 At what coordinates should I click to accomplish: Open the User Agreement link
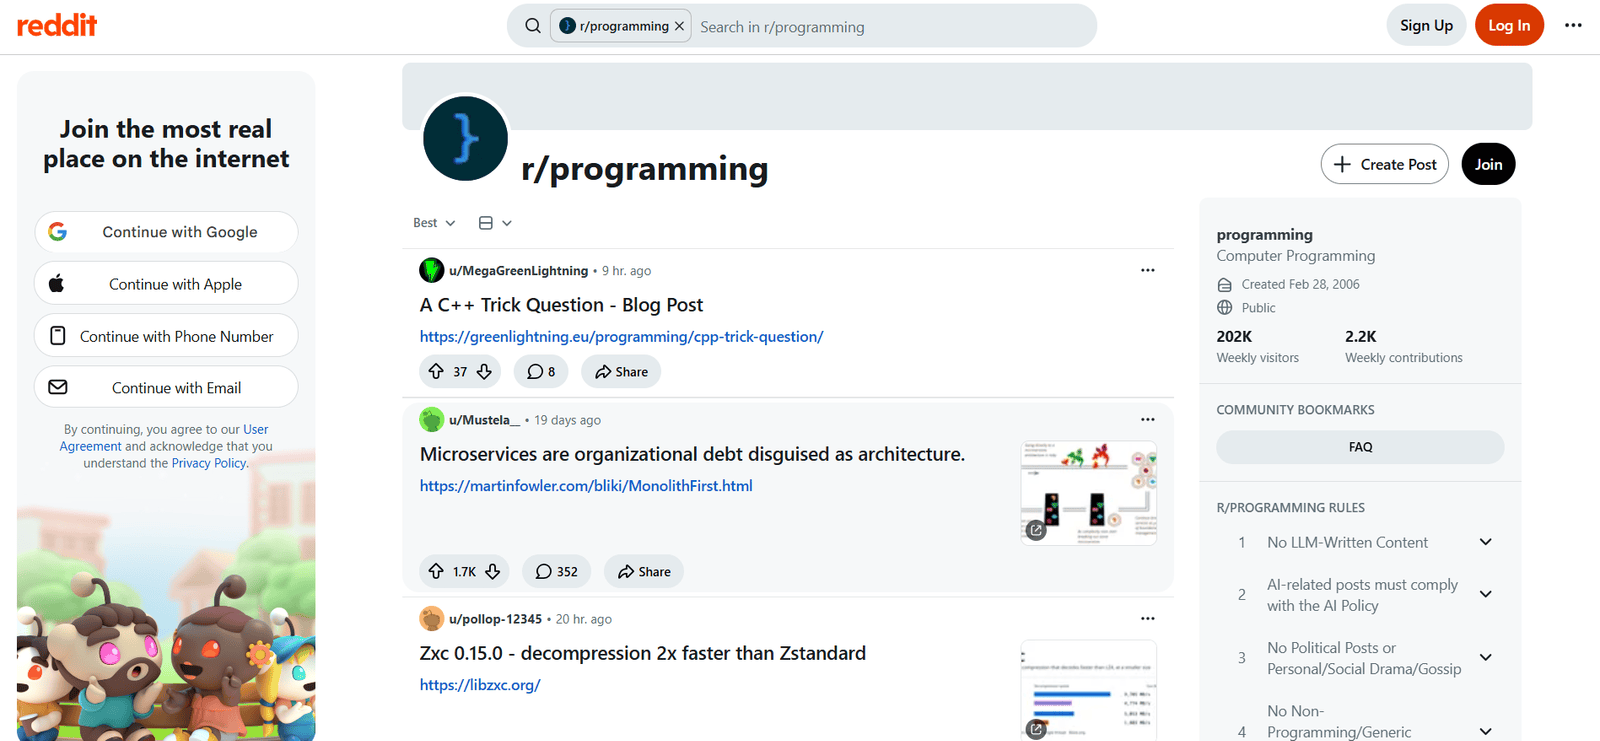pyautogui.click(x=164, y=438)
